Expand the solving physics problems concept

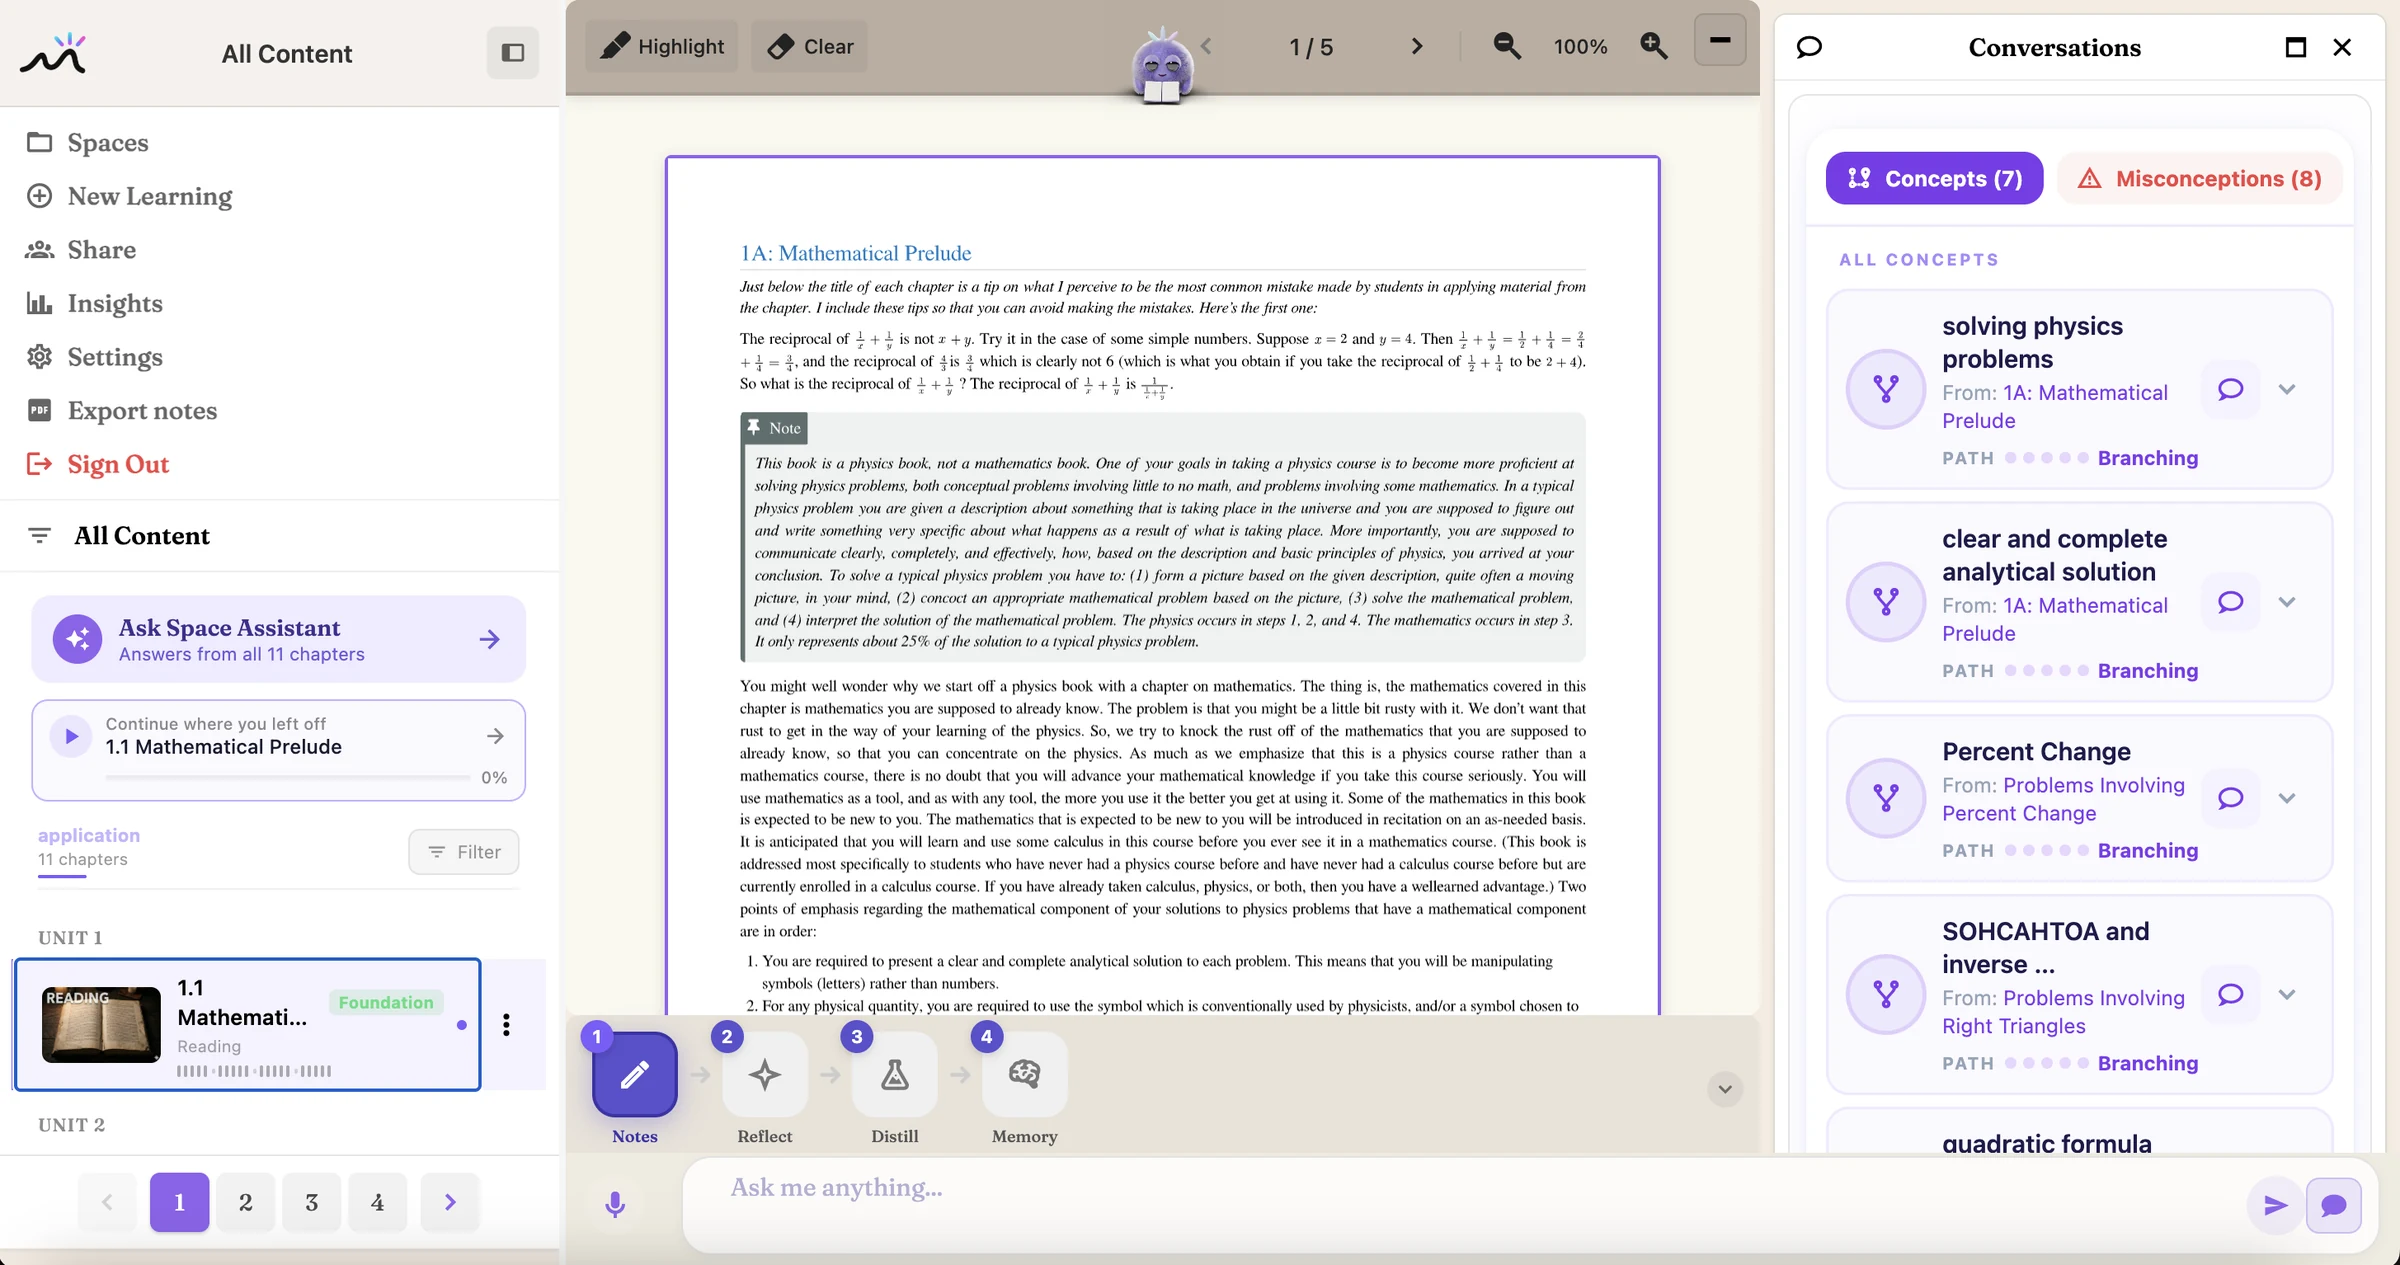(2287, 389)
